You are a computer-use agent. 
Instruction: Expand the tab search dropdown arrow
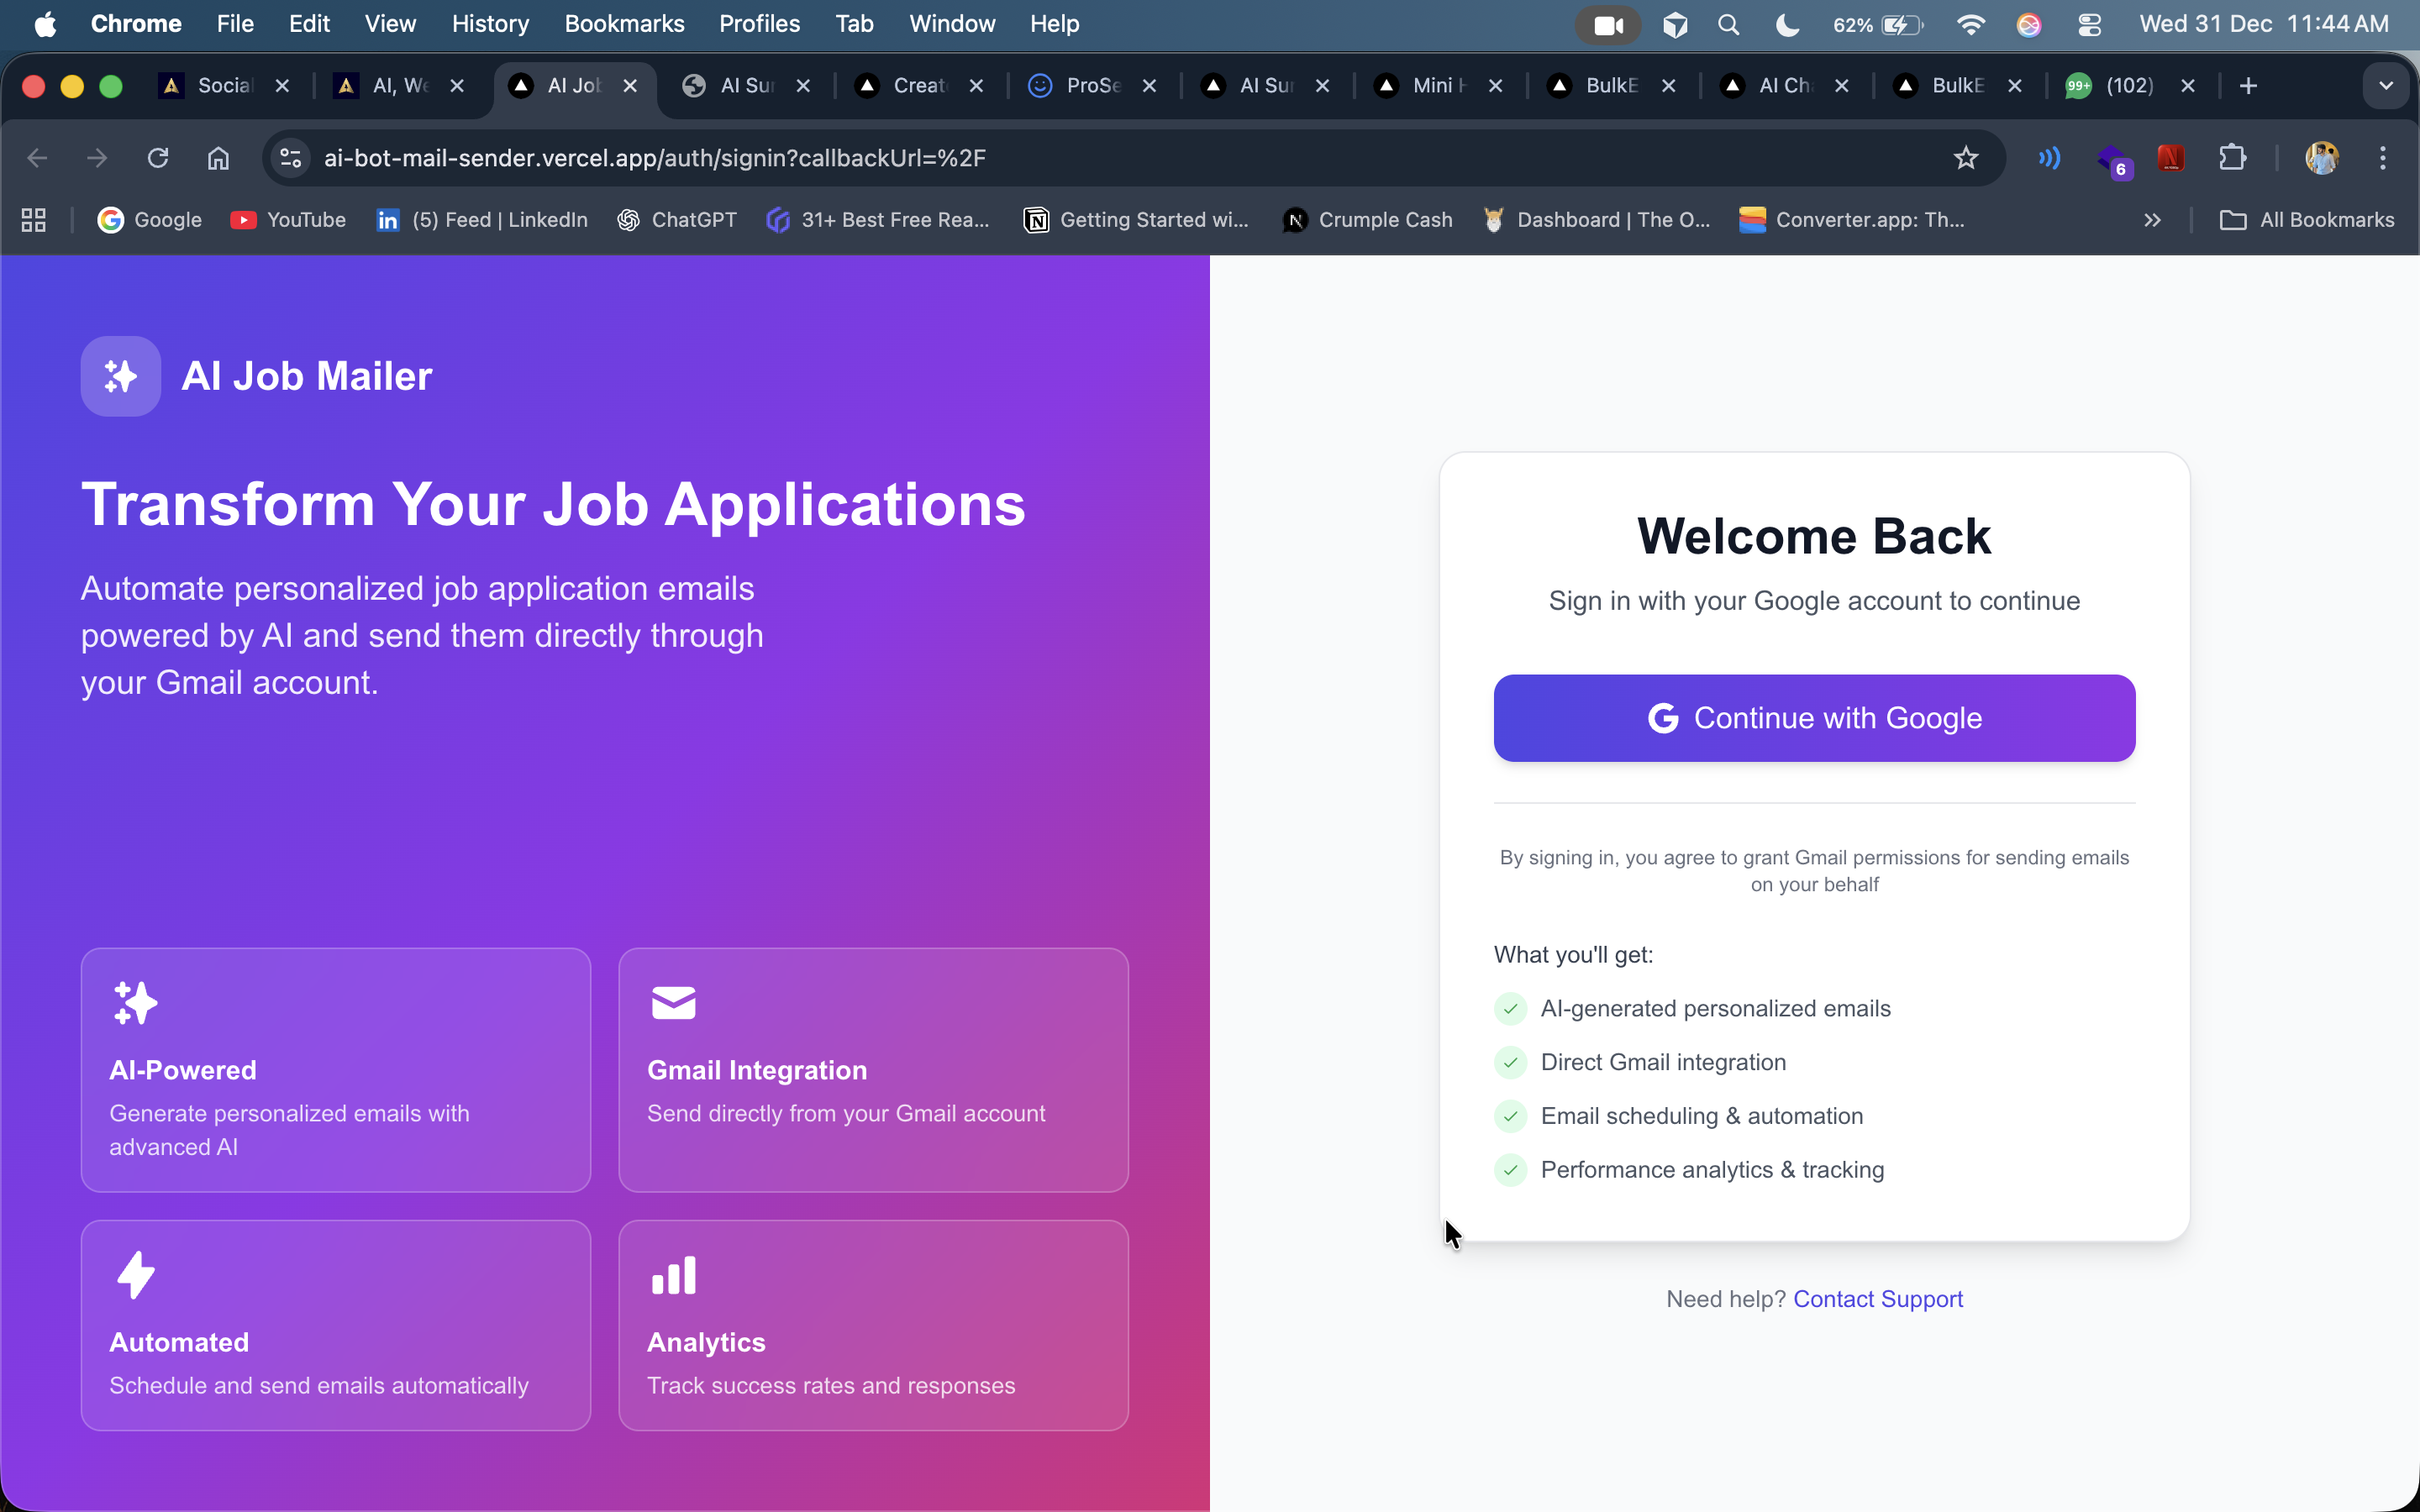click(2386, 86)
